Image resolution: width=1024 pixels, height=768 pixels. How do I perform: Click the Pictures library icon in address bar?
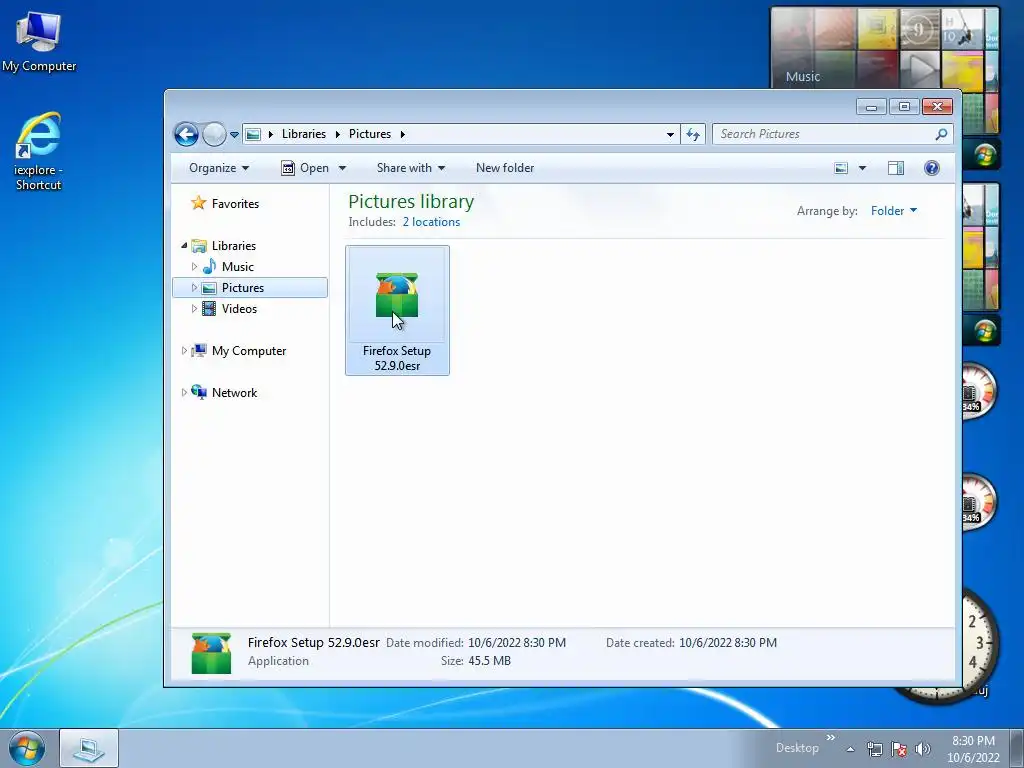(253, 134)
